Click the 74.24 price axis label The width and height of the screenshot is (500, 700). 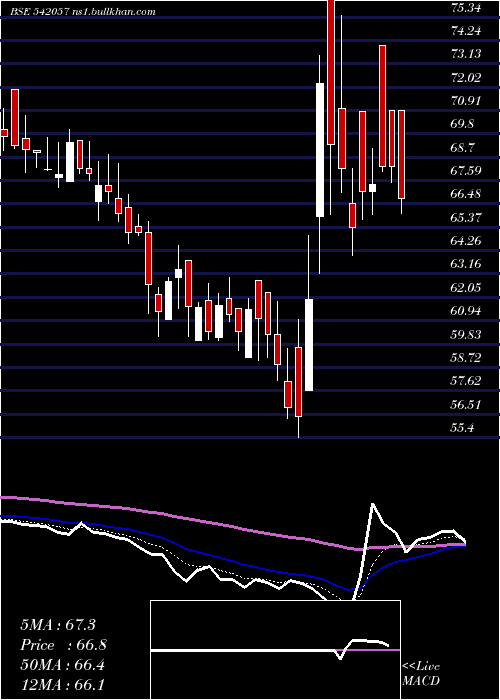pyautogui.click(x=466, y=31)
